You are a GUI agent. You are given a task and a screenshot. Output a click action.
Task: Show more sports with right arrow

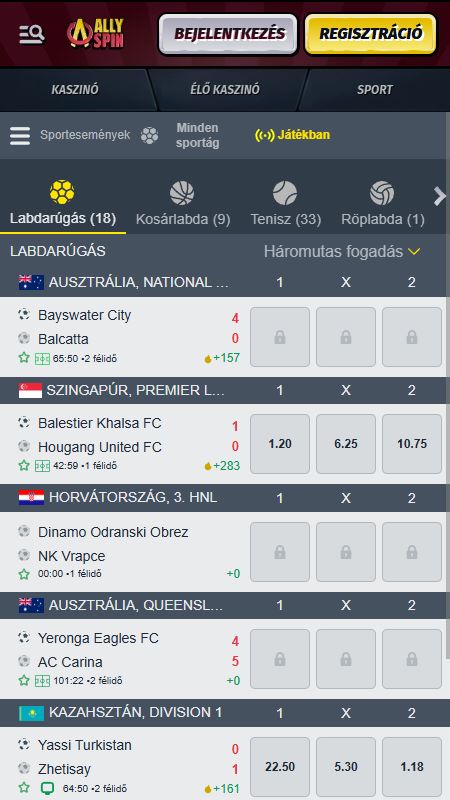click(x=439, y=196)
